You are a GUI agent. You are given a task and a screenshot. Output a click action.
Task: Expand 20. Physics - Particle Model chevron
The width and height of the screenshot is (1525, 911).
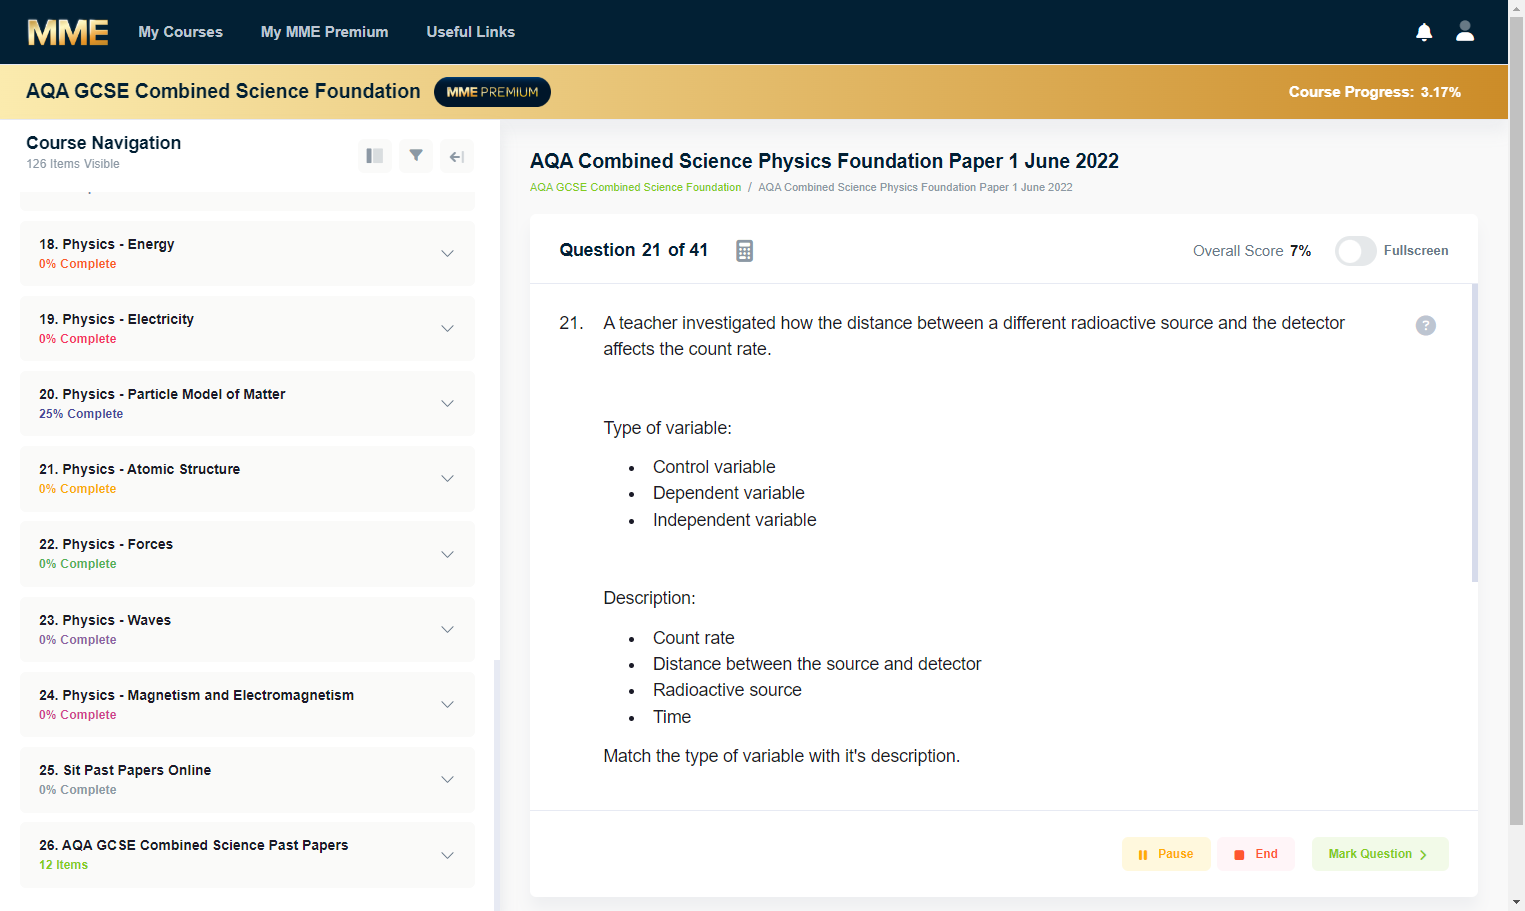[x=447, y=403]
